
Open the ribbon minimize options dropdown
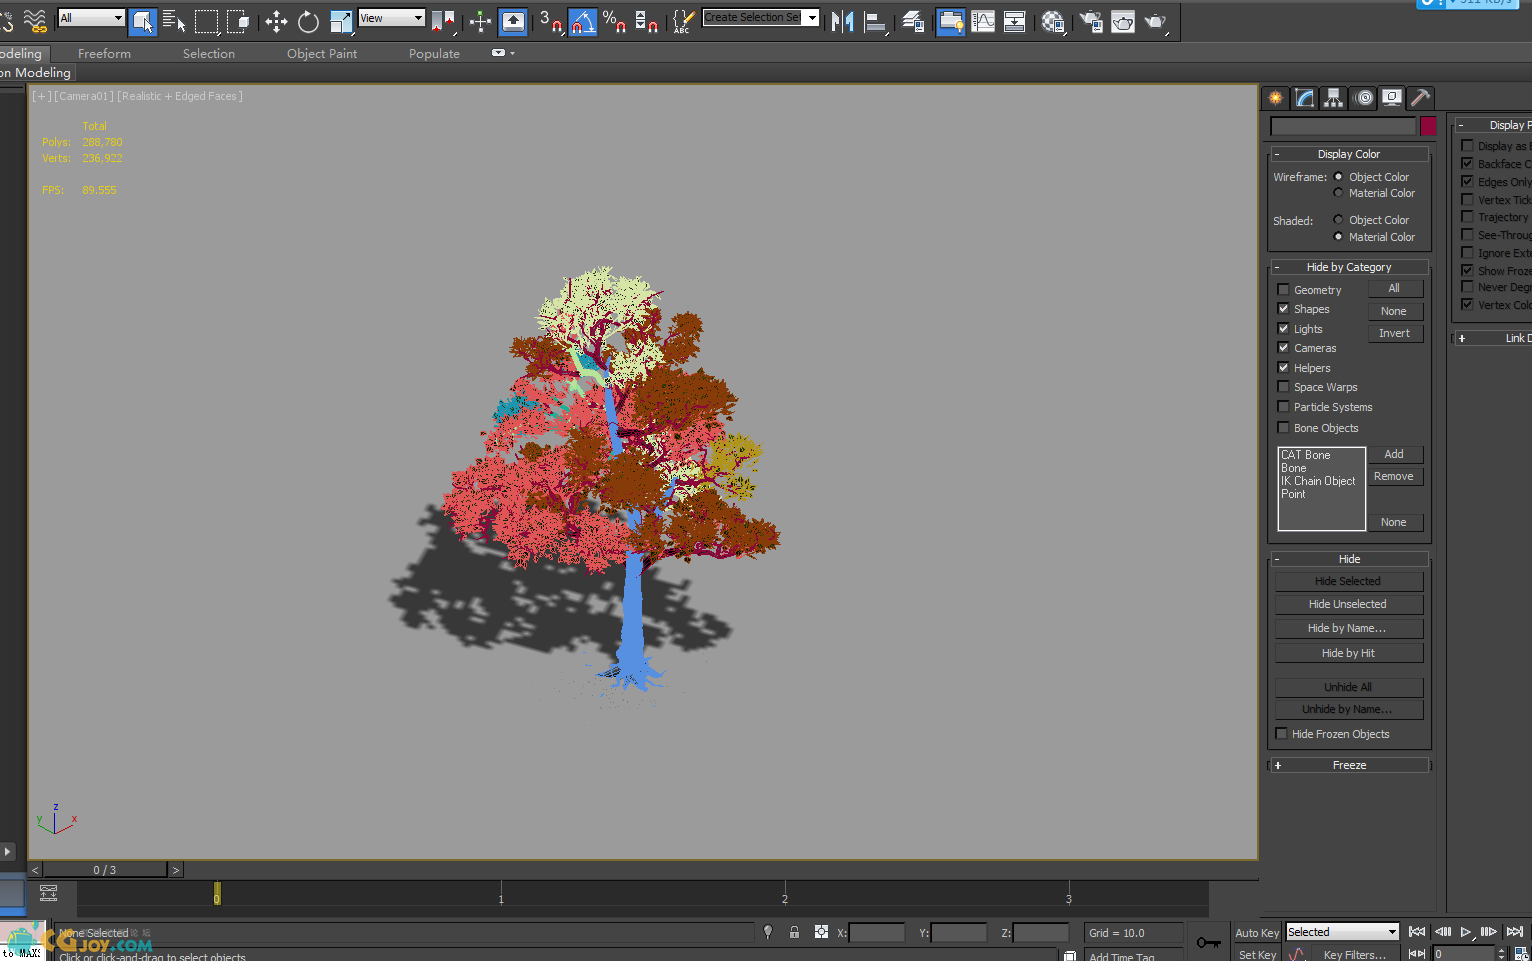pos(503,53)
